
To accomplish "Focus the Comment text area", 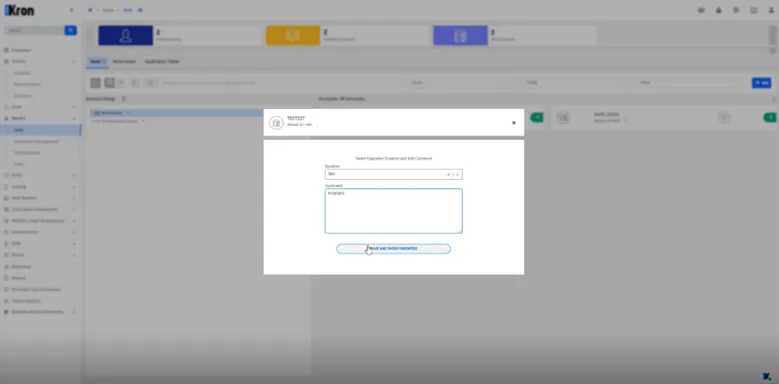I will click(x=393, y=211).
